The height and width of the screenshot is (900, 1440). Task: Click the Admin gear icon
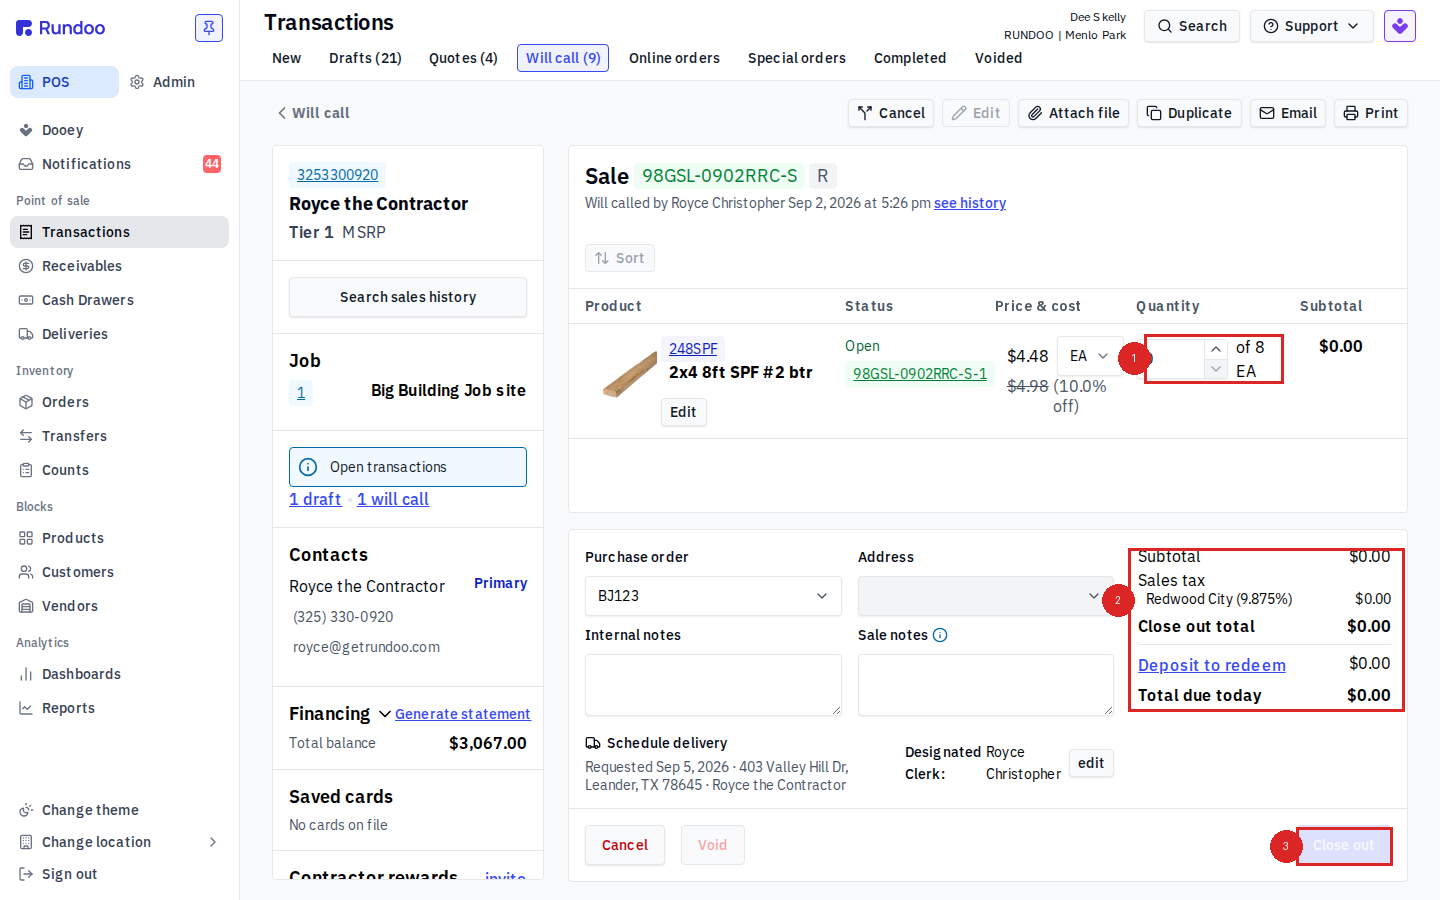[x=137, y=82]
